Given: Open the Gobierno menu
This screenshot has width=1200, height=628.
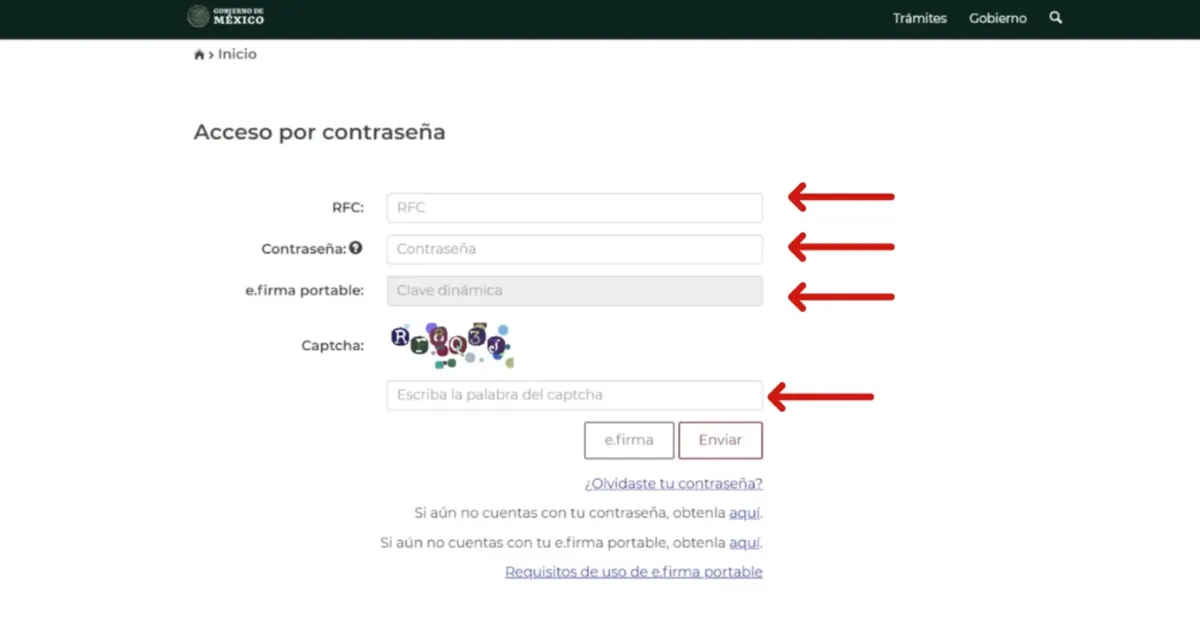Looking at the screenshot, I should [997, 18].
